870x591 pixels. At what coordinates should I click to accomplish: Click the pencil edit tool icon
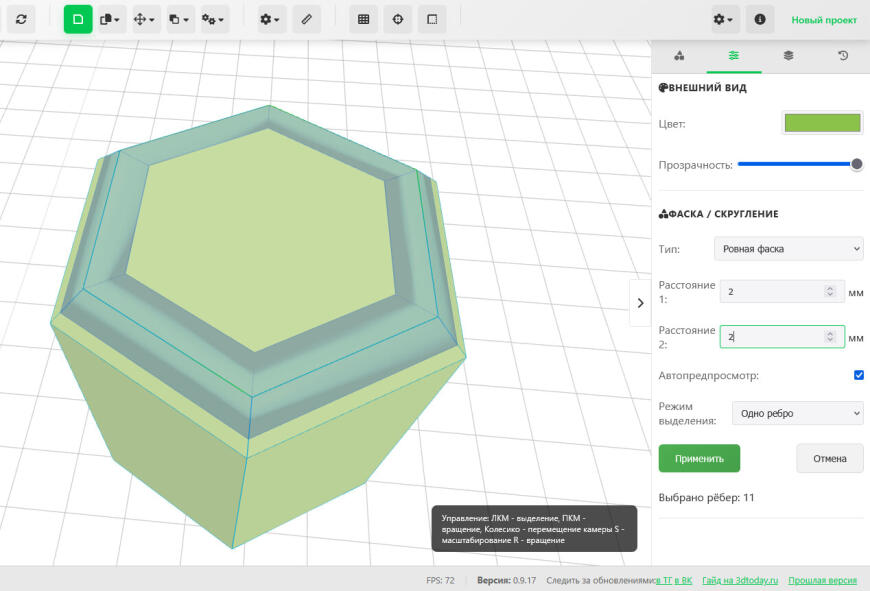pos(307,19)
